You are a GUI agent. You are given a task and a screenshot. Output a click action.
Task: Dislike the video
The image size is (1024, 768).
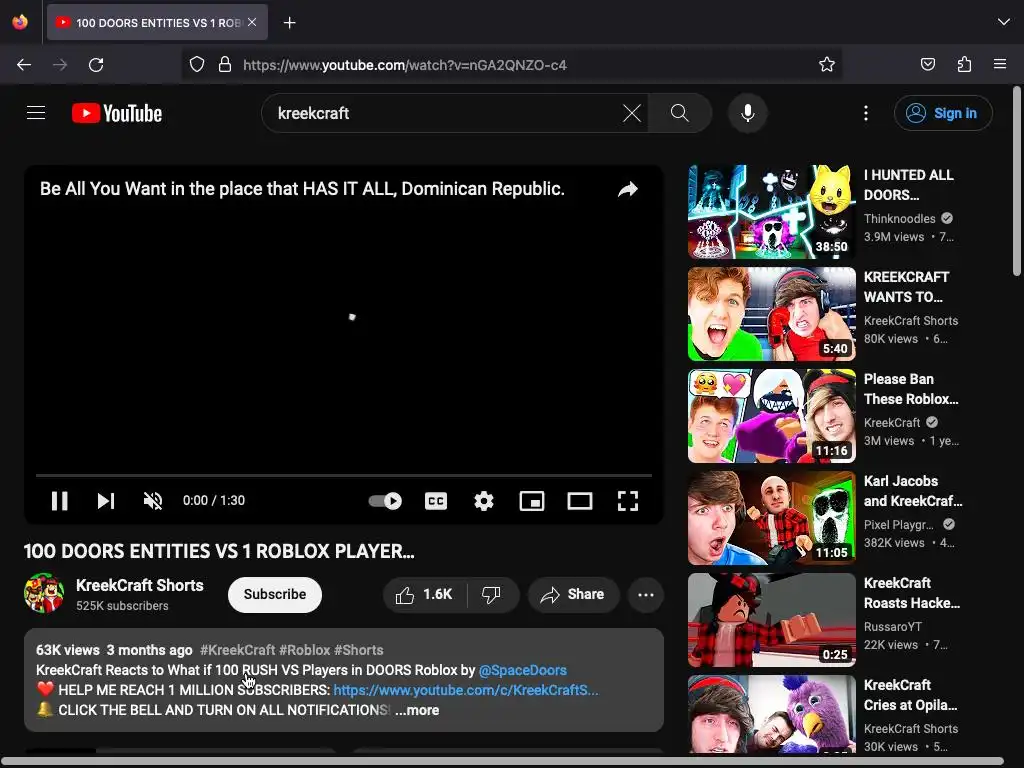492,594
